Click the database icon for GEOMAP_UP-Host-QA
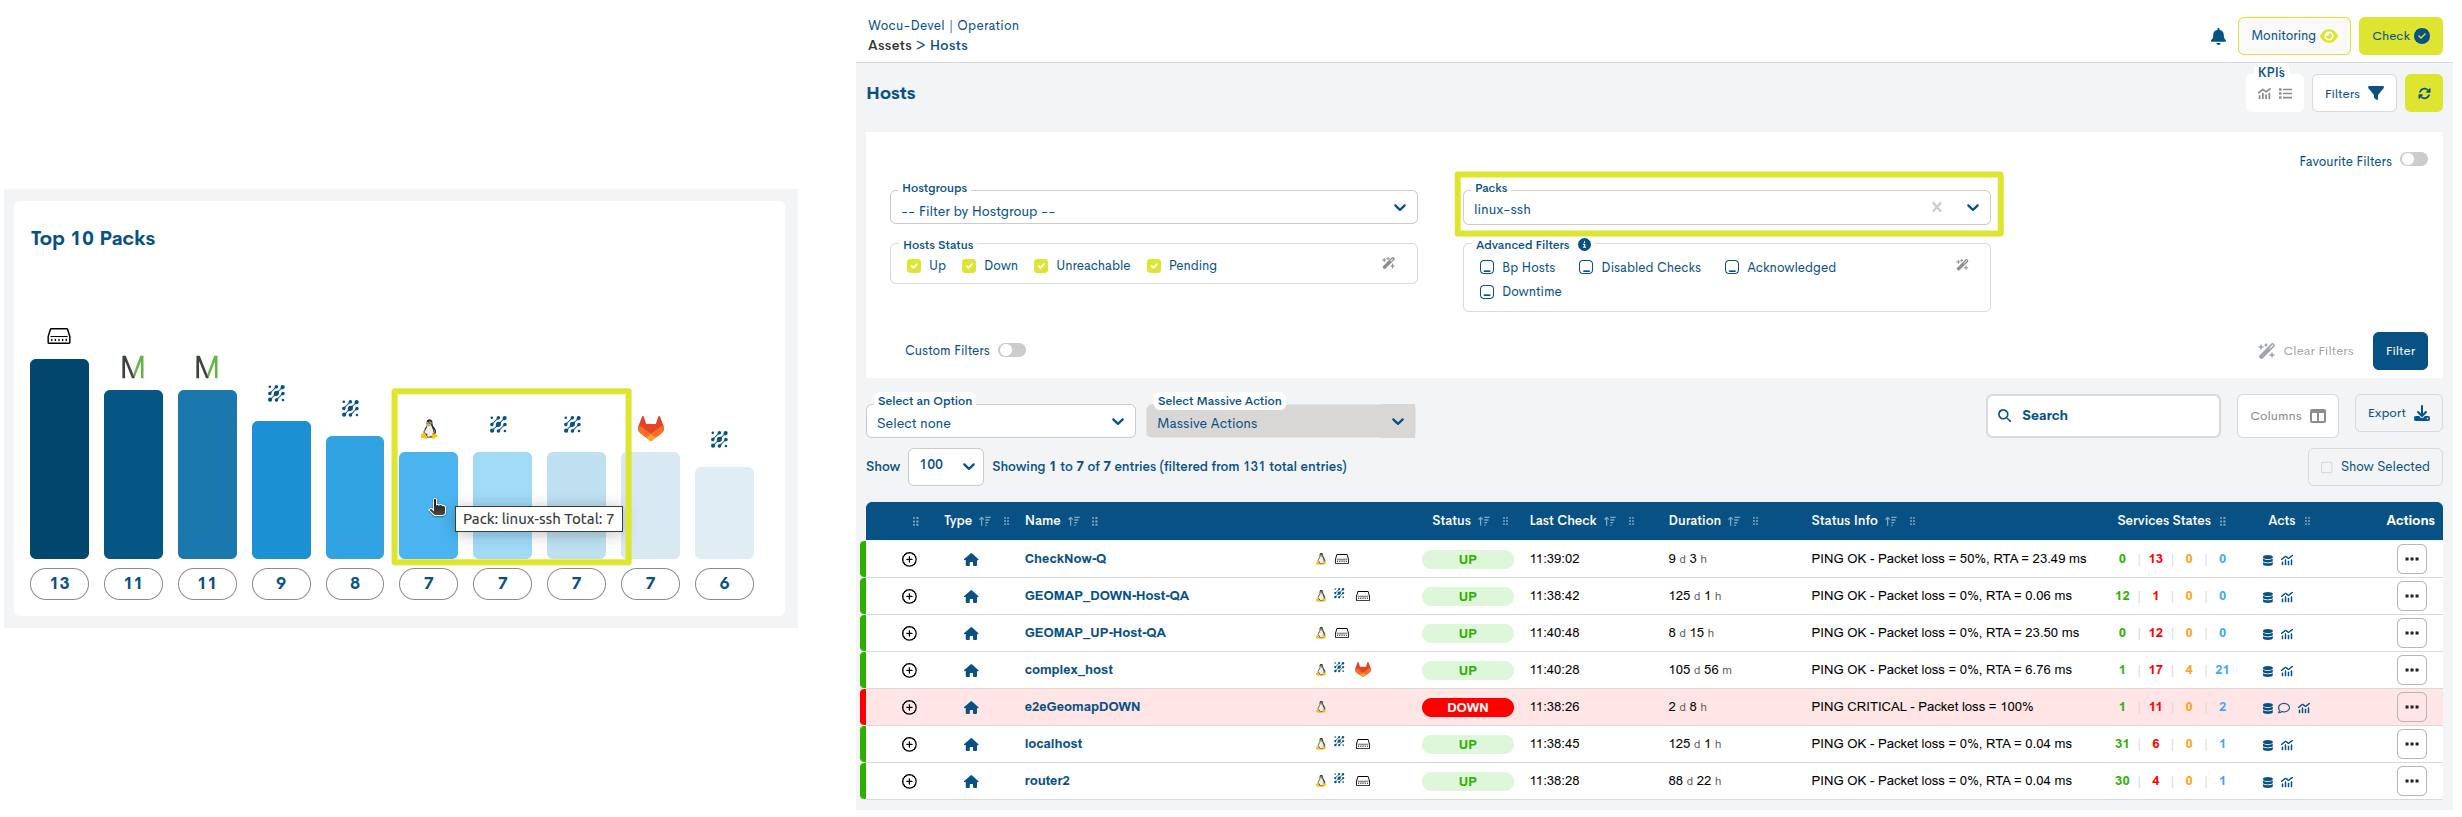 [2267, 634]
